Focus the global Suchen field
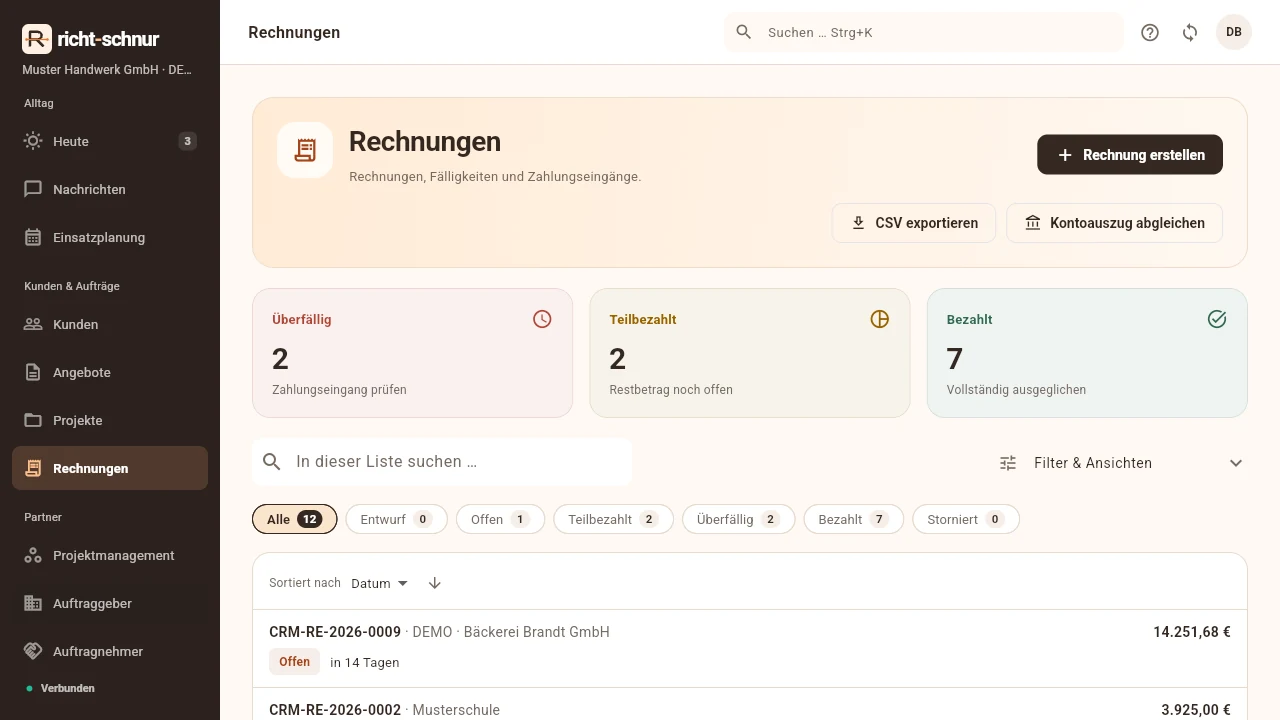The height and width of the screenshot is (720, 1280). click(924, 32)
